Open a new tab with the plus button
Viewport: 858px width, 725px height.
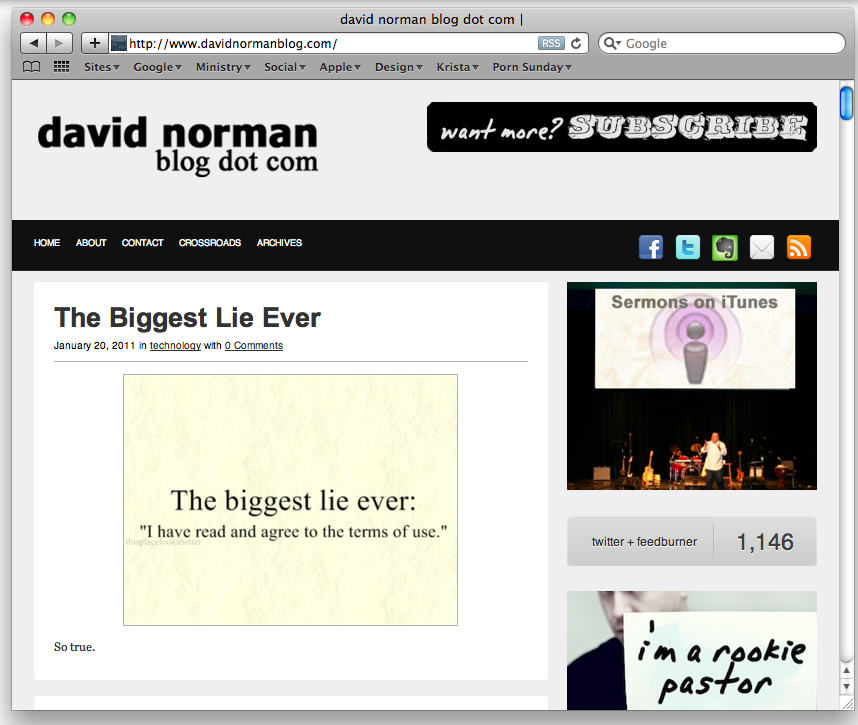pyautogui.click(x=94, y=43)
